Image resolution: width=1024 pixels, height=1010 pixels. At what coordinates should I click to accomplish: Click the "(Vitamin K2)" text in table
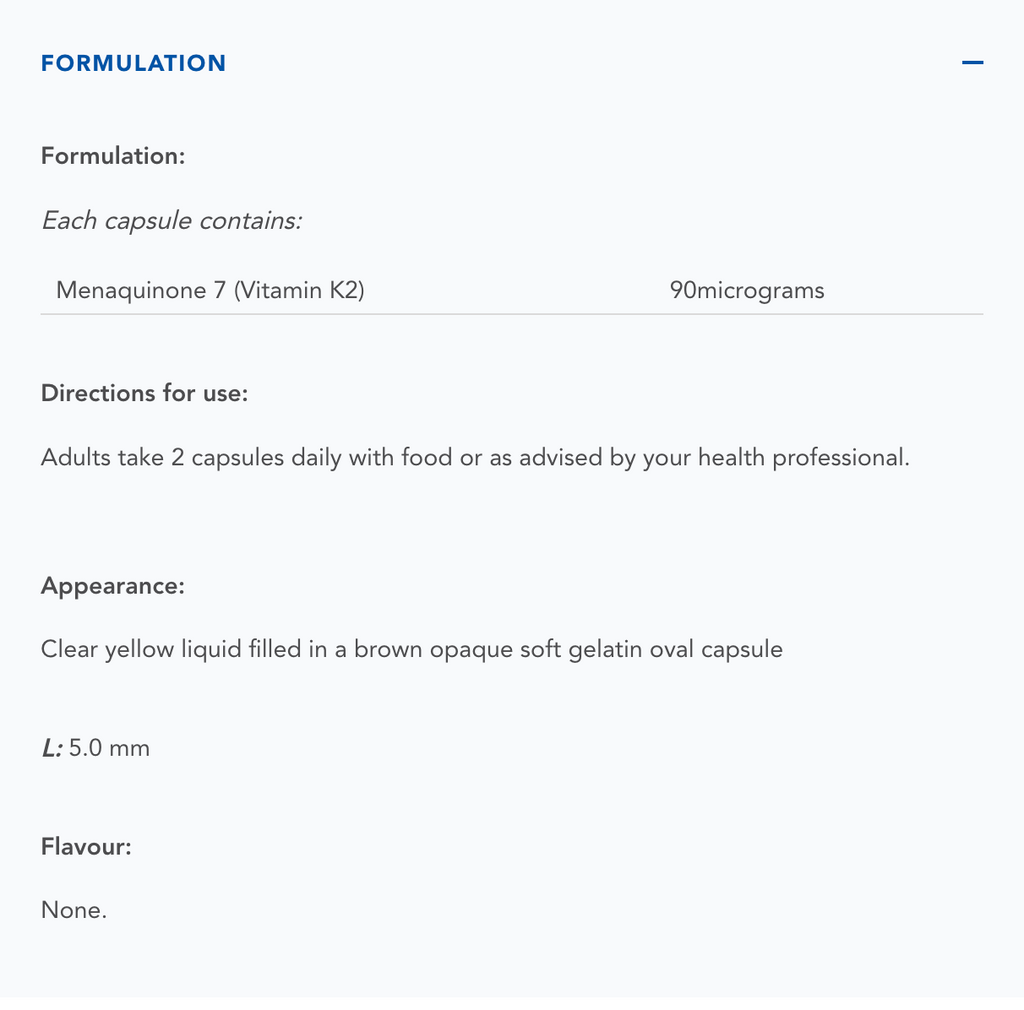click(x=299, y=291)
